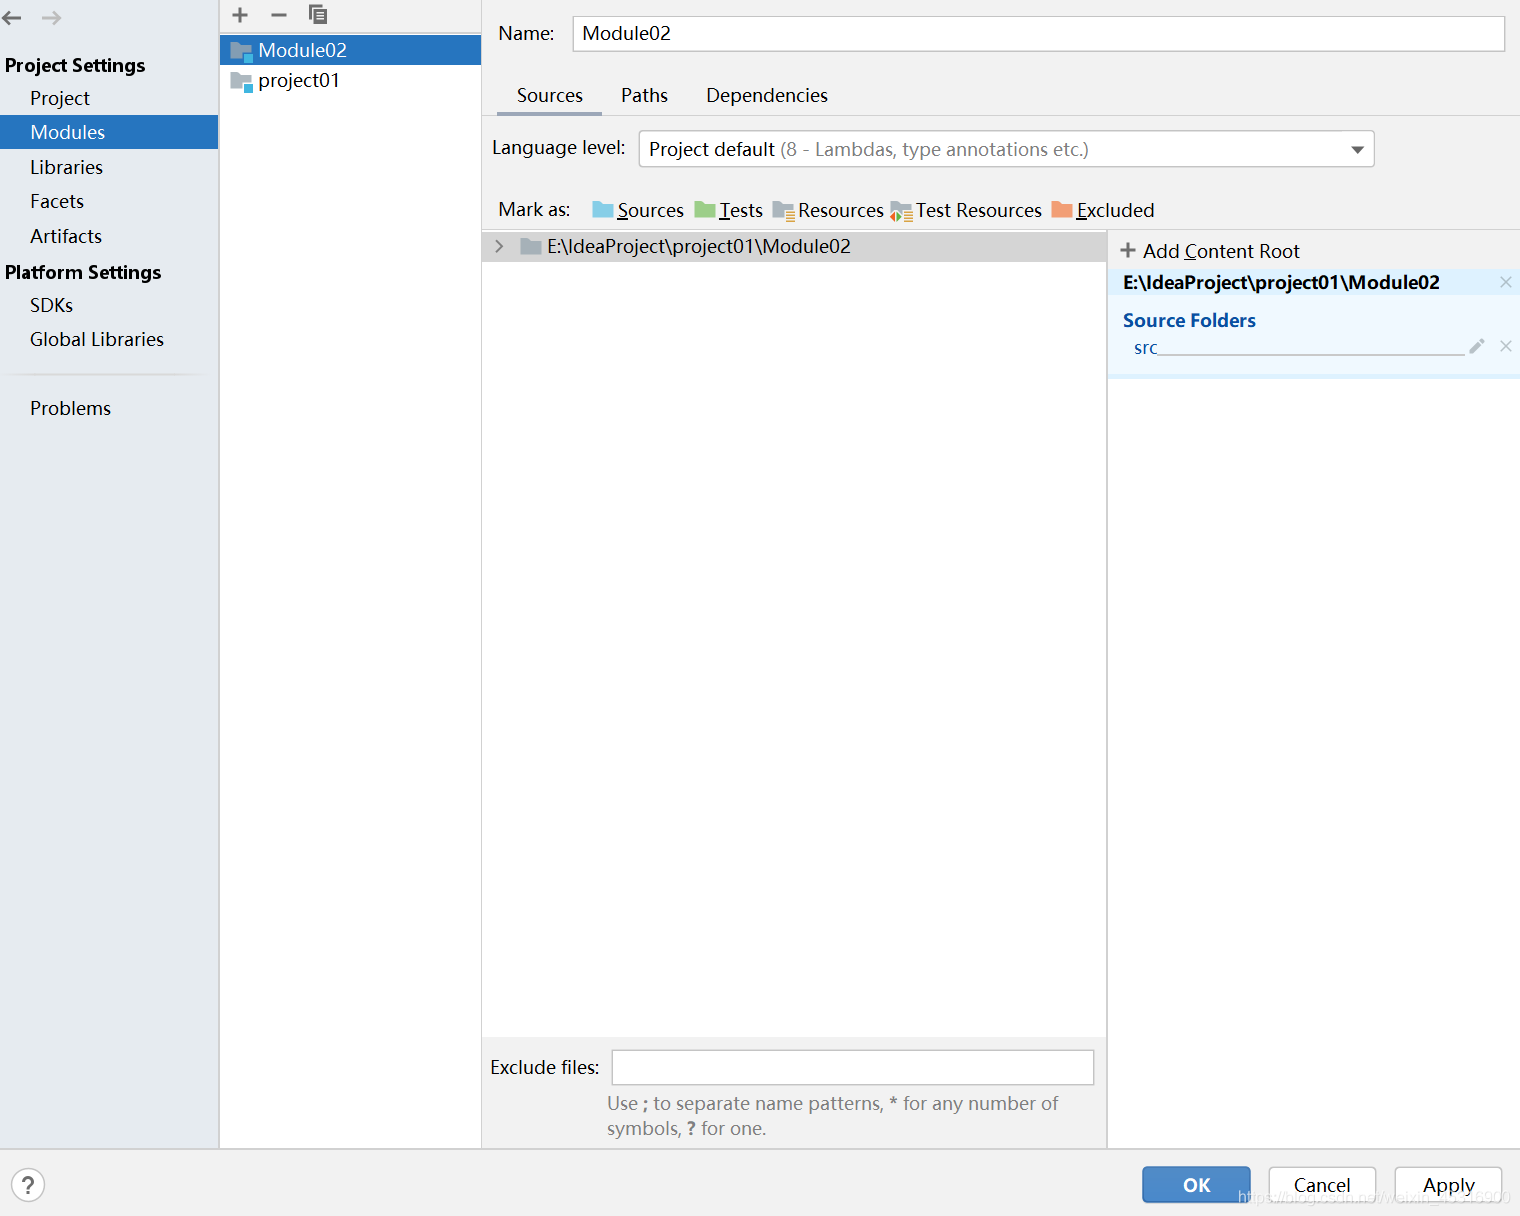Screen dimensions: 1520x1216
Task: Switch to the Paths tab
Action: [x=644, y=95]
